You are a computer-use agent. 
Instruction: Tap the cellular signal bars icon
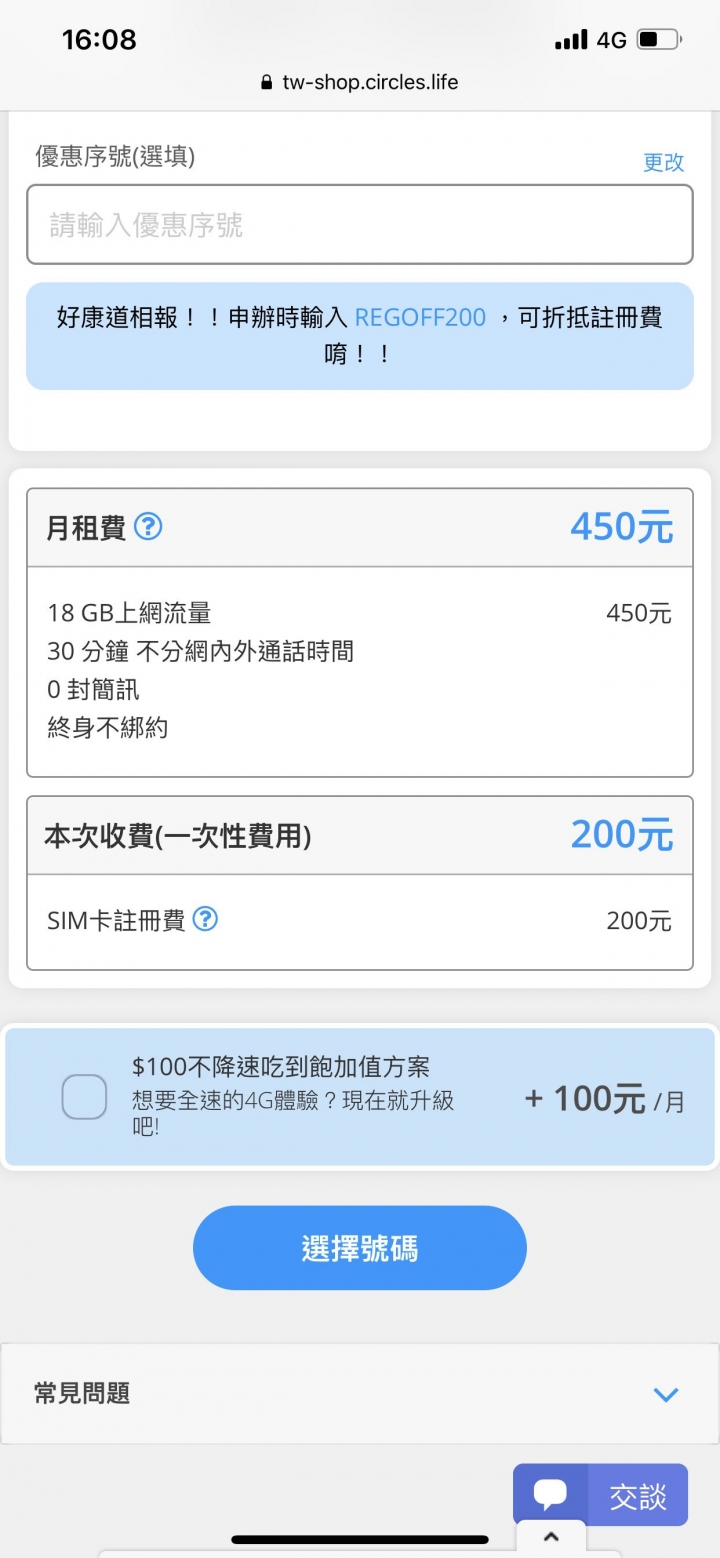coord(571,40)
